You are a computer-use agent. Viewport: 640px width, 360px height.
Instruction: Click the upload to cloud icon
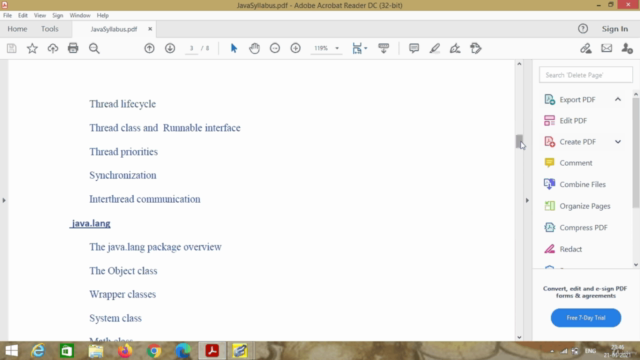pos(53,49)
